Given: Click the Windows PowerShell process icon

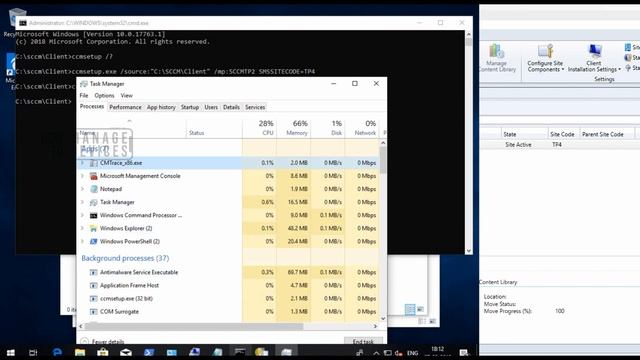Looking at the screenshot, I should 93,241.
